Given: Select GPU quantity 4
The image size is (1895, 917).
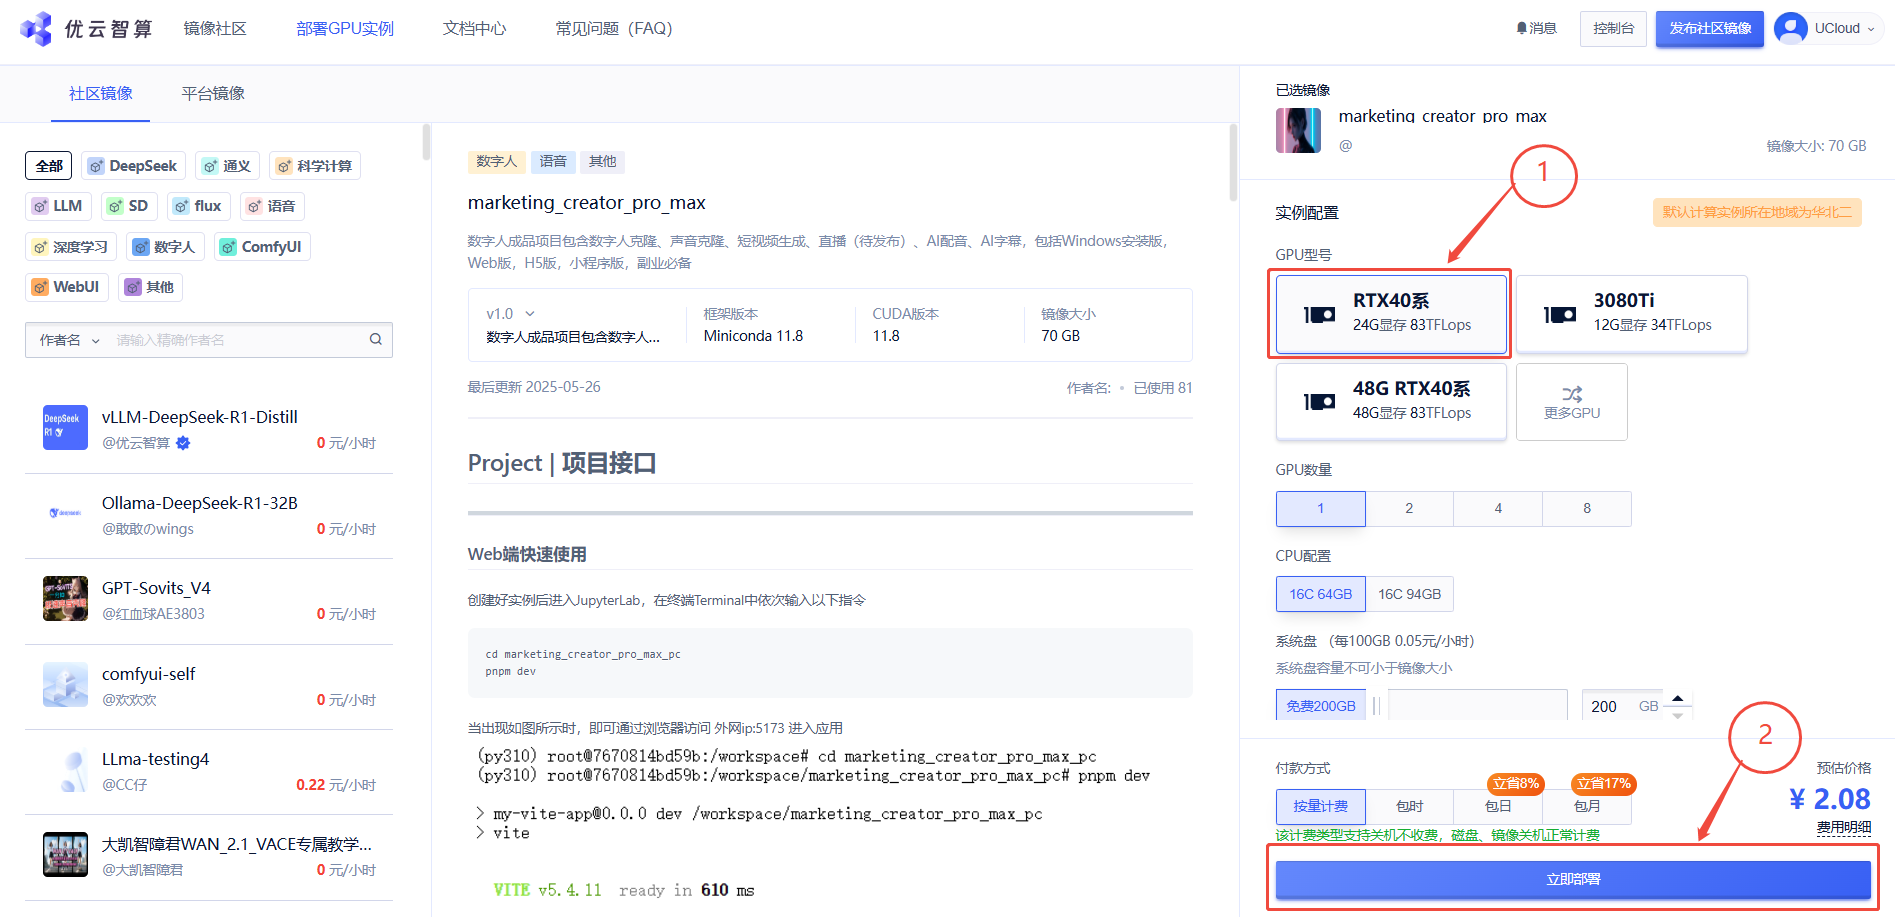Looking at the screenshot, I should [x=1498, y=509].
